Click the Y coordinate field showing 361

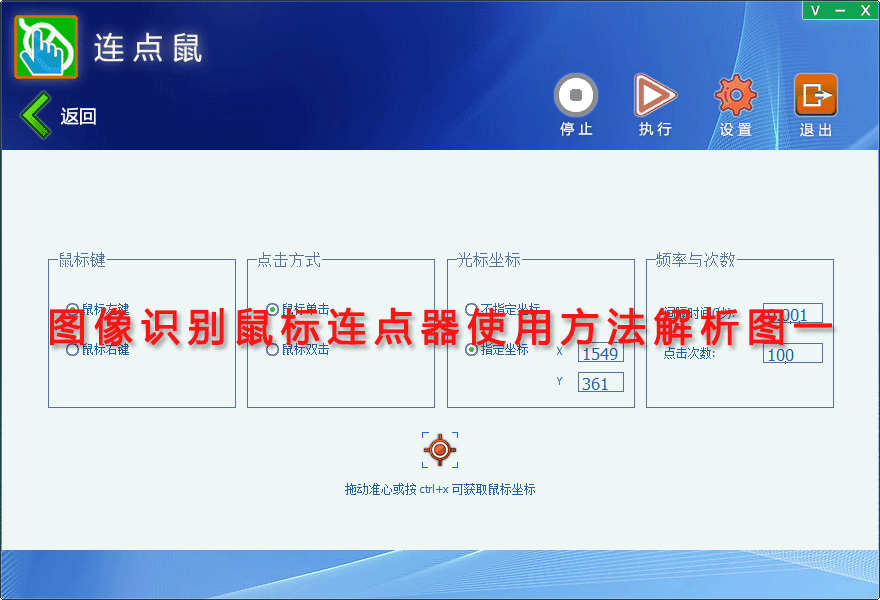click(601, 383)
